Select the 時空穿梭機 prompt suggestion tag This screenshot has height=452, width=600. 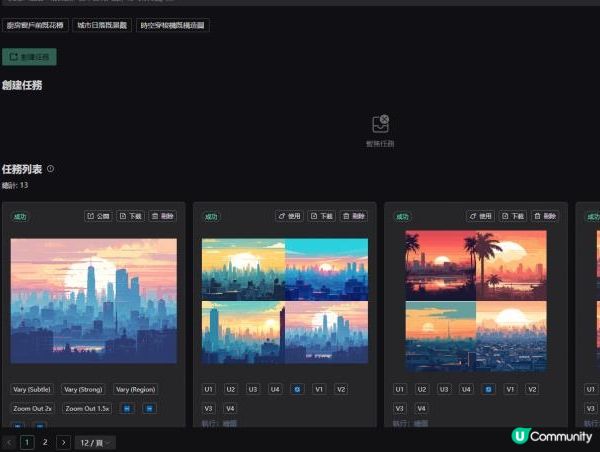click(x=173, y=25)
